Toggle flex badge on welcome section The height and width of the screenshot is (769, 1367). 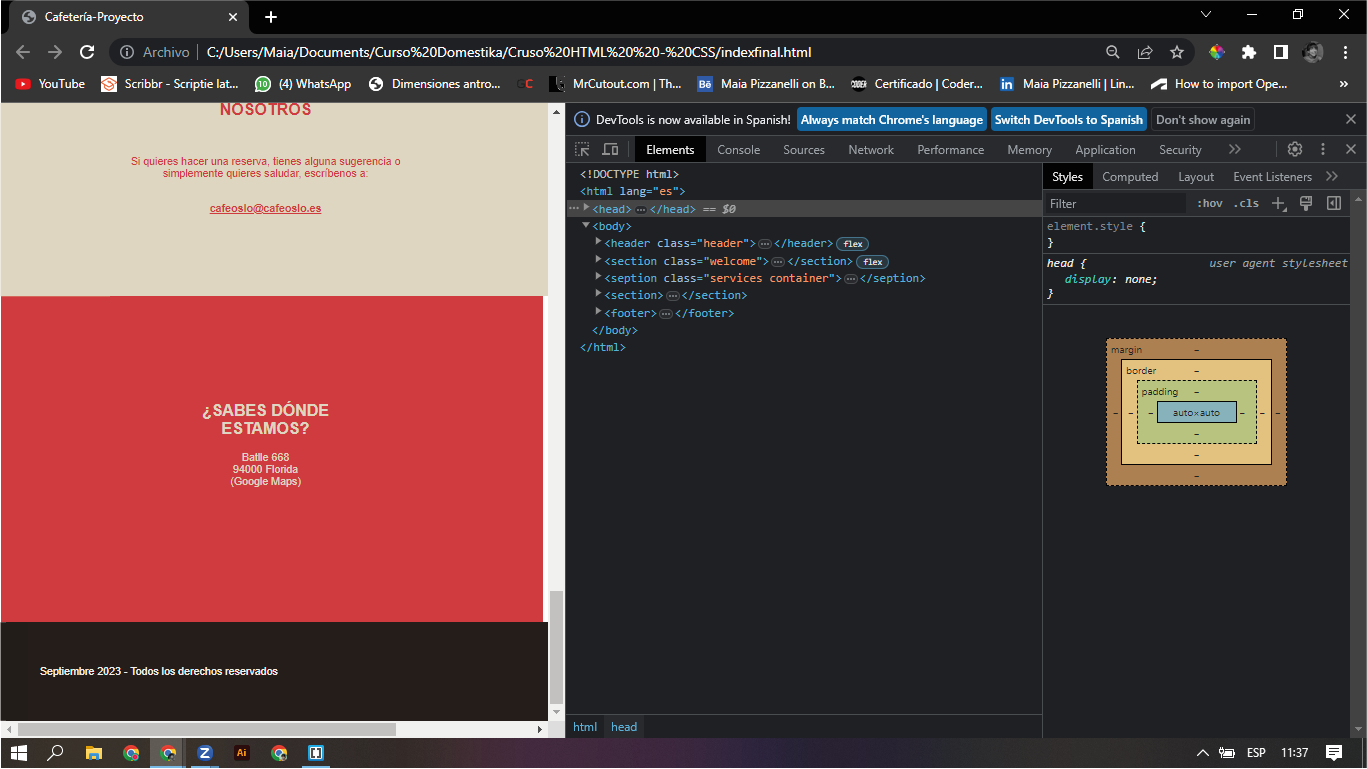pyautogui.click(x=872, y=262)
